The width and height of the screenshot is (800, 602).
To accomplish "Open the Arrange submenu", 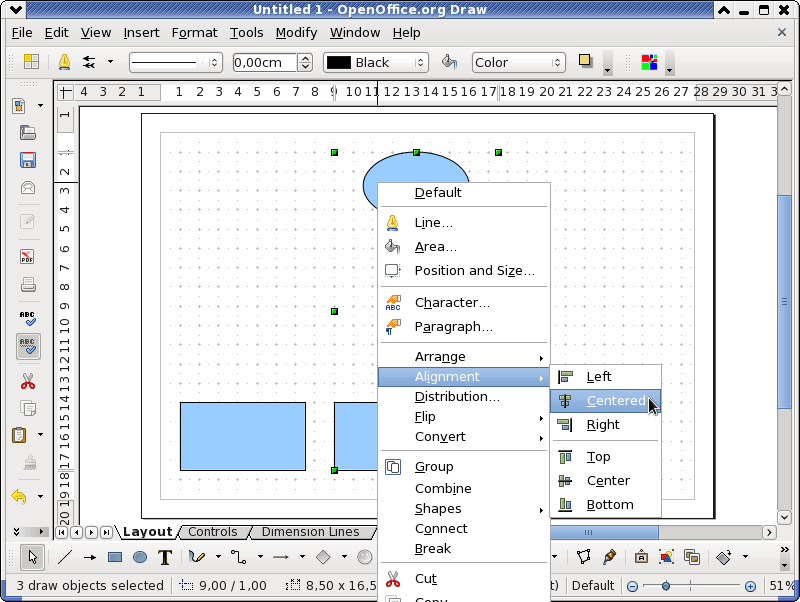I will pos(464,357).
